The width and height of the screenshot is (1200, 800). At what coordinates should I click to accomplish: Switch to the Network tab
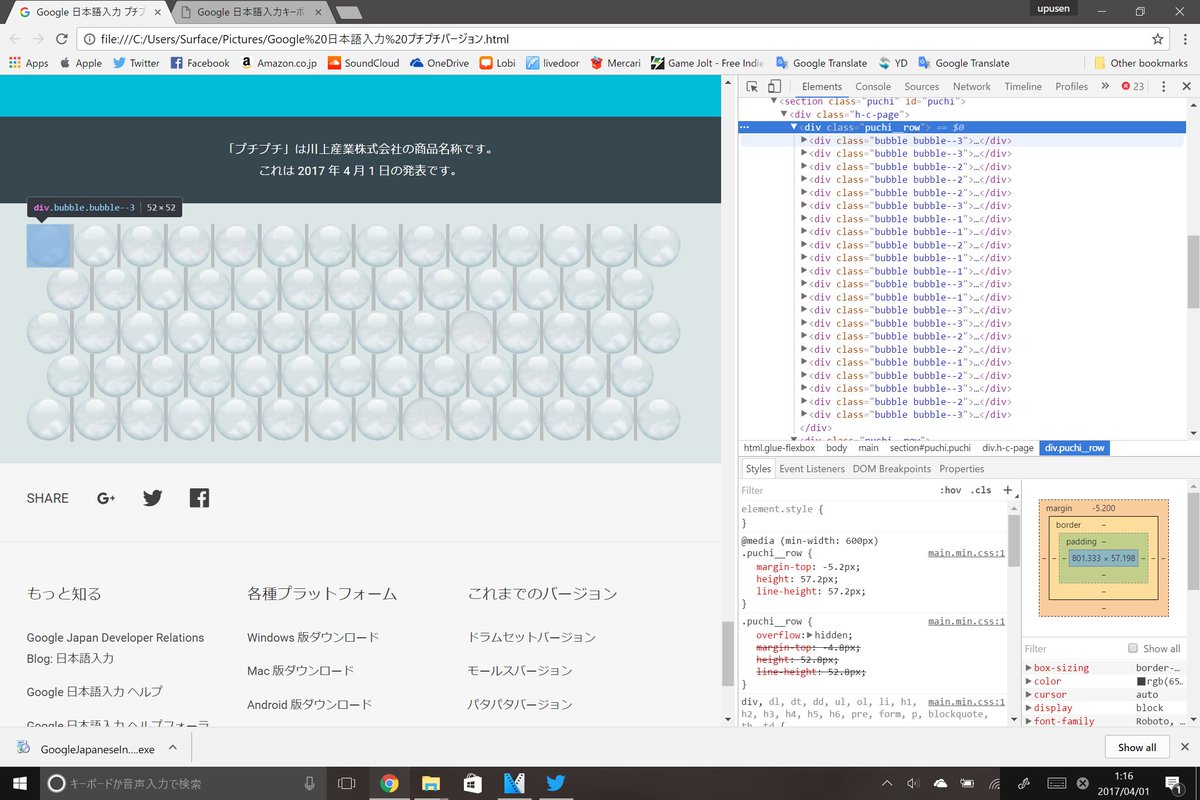[972, 86]
